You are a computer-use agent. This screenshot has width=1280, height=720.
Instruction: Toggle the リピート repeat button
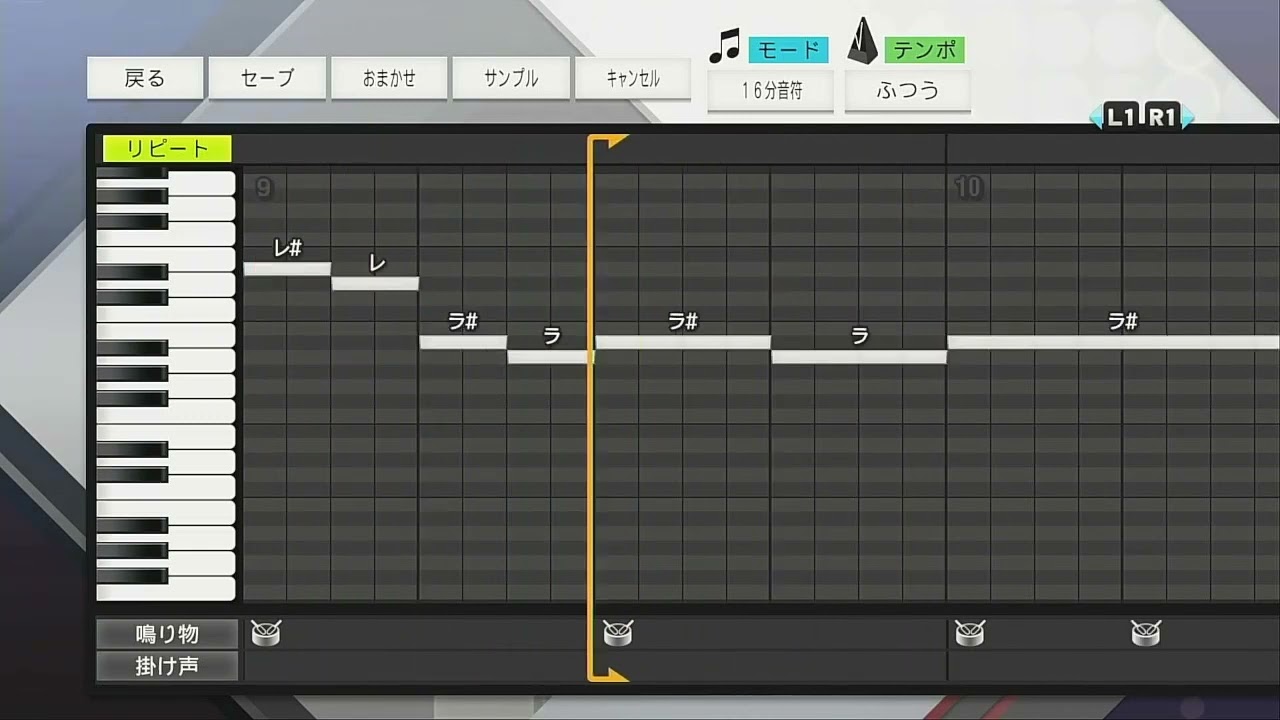(167, 149)
